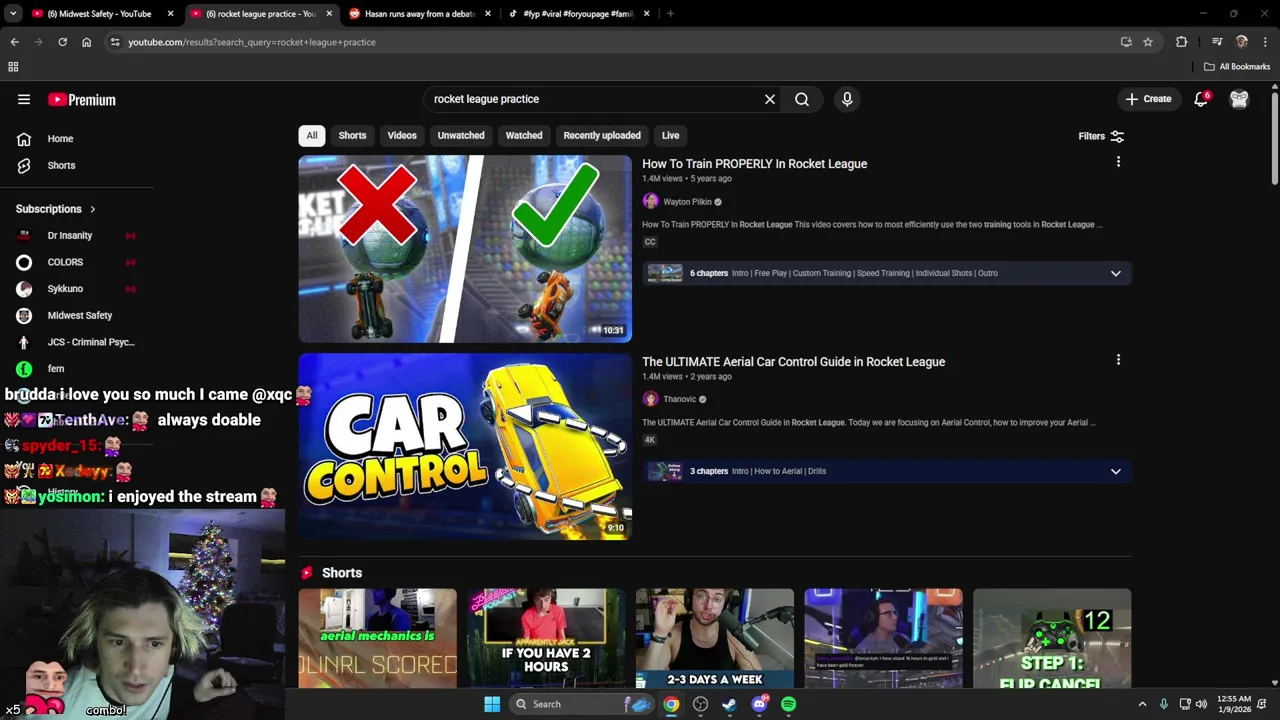Open the account avatar menu

point(1239,99)
